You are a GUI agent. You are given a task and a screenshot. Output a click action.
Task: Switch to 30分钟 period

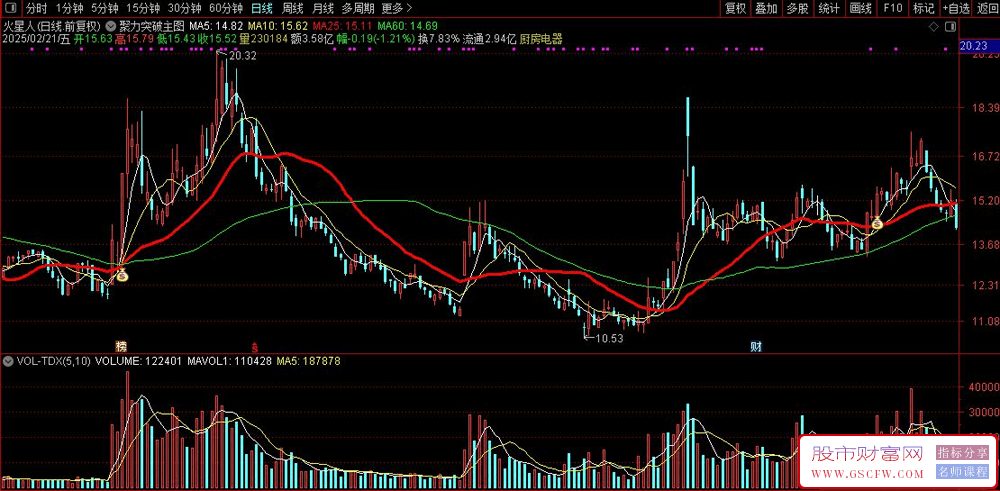184,8
